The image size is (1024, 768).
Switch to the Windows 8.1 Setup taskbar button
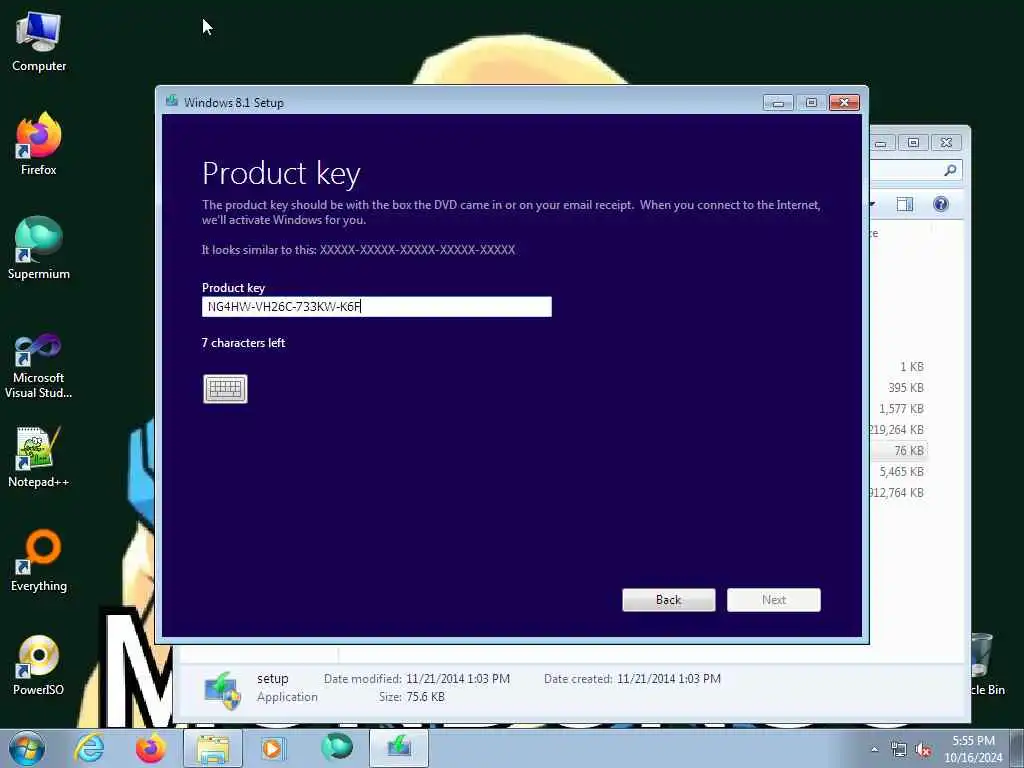[x=399, y=748]
